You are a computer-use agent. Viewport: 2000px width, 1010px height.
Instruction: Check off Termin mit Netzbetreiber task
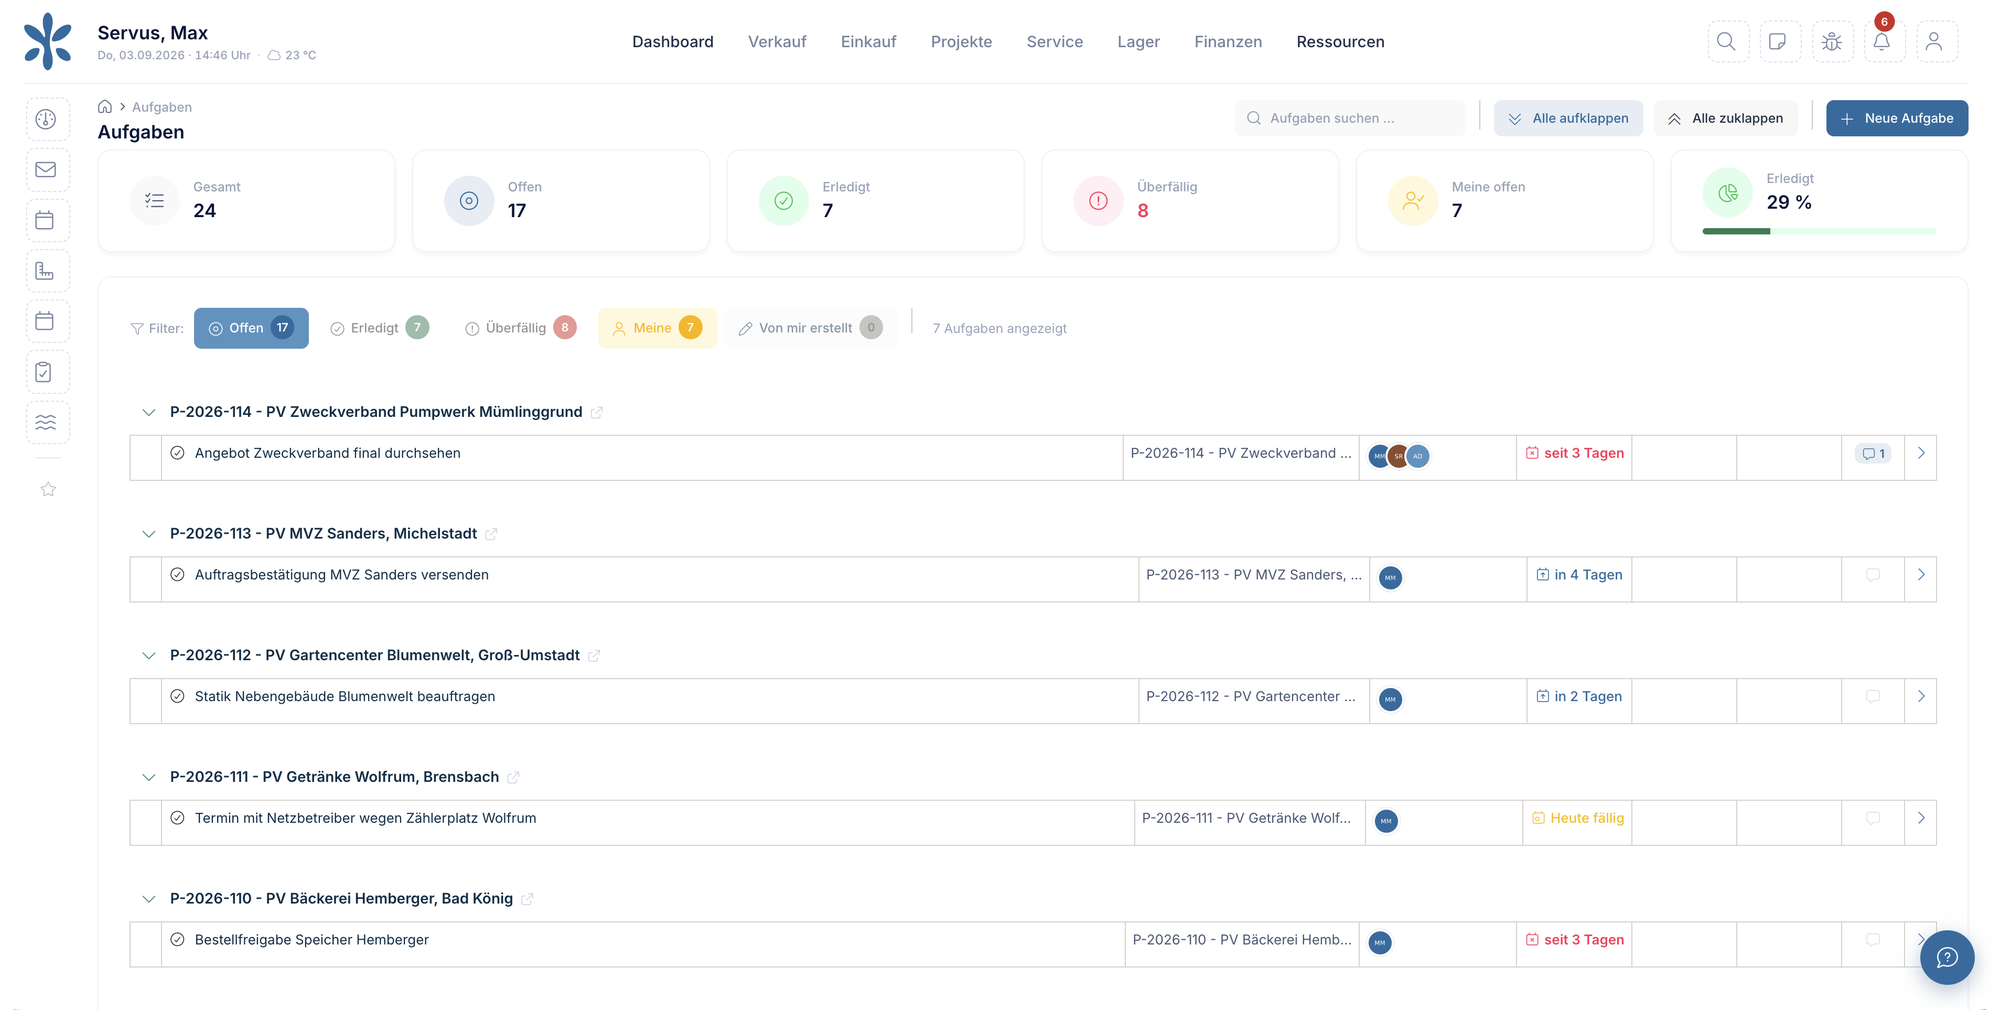point(177,818)
